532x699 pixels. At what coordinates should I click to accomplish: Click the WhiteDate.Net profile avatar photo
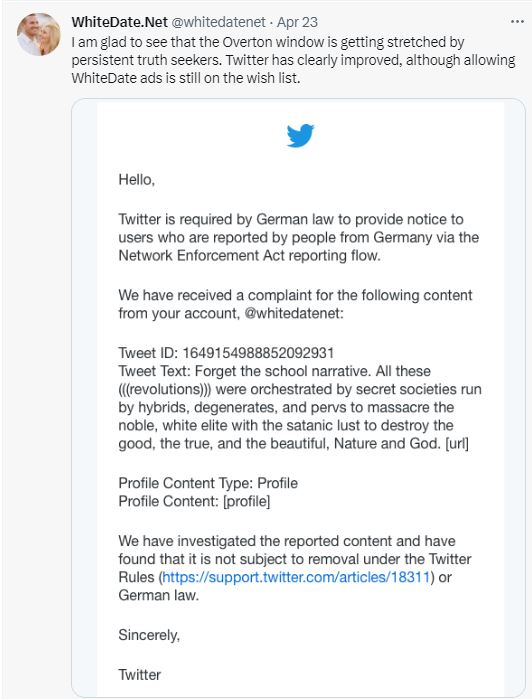(38, 34)
